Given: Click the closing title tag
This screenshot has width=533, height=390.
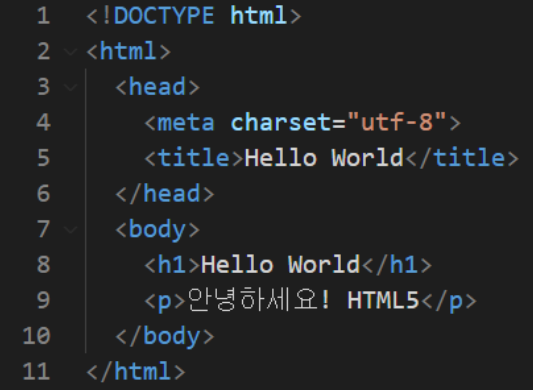Looking at the screenshot, I should pyautogui.click(x=462, y=158).
